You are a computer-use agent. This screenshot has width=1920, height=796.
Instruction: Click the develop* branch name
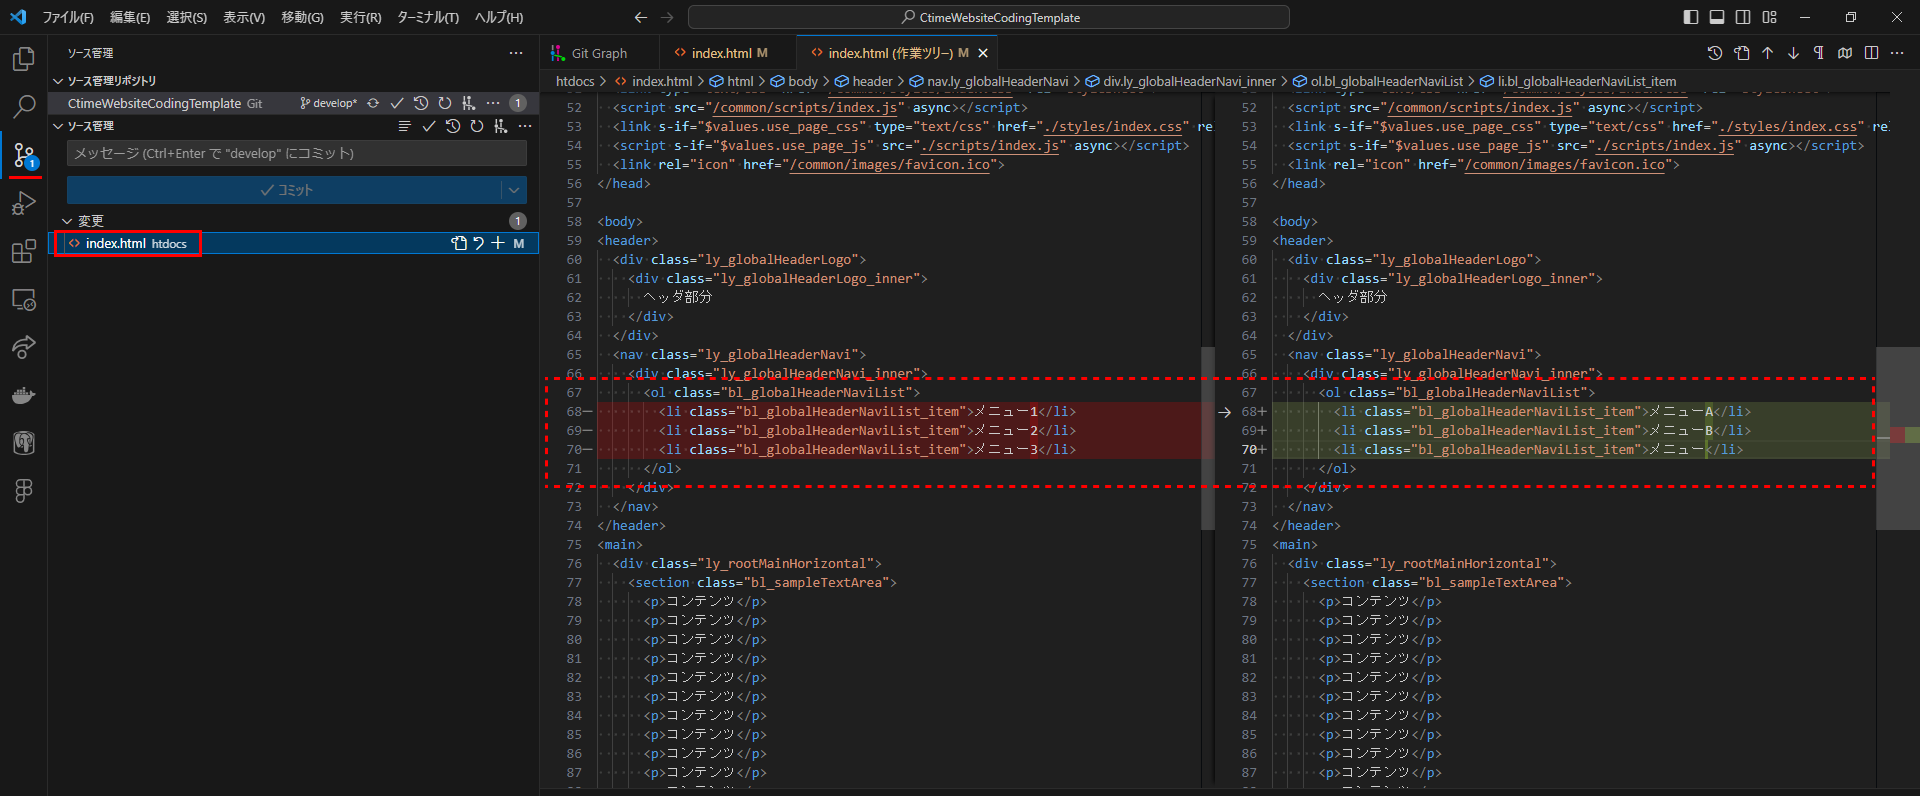(329, 103)
